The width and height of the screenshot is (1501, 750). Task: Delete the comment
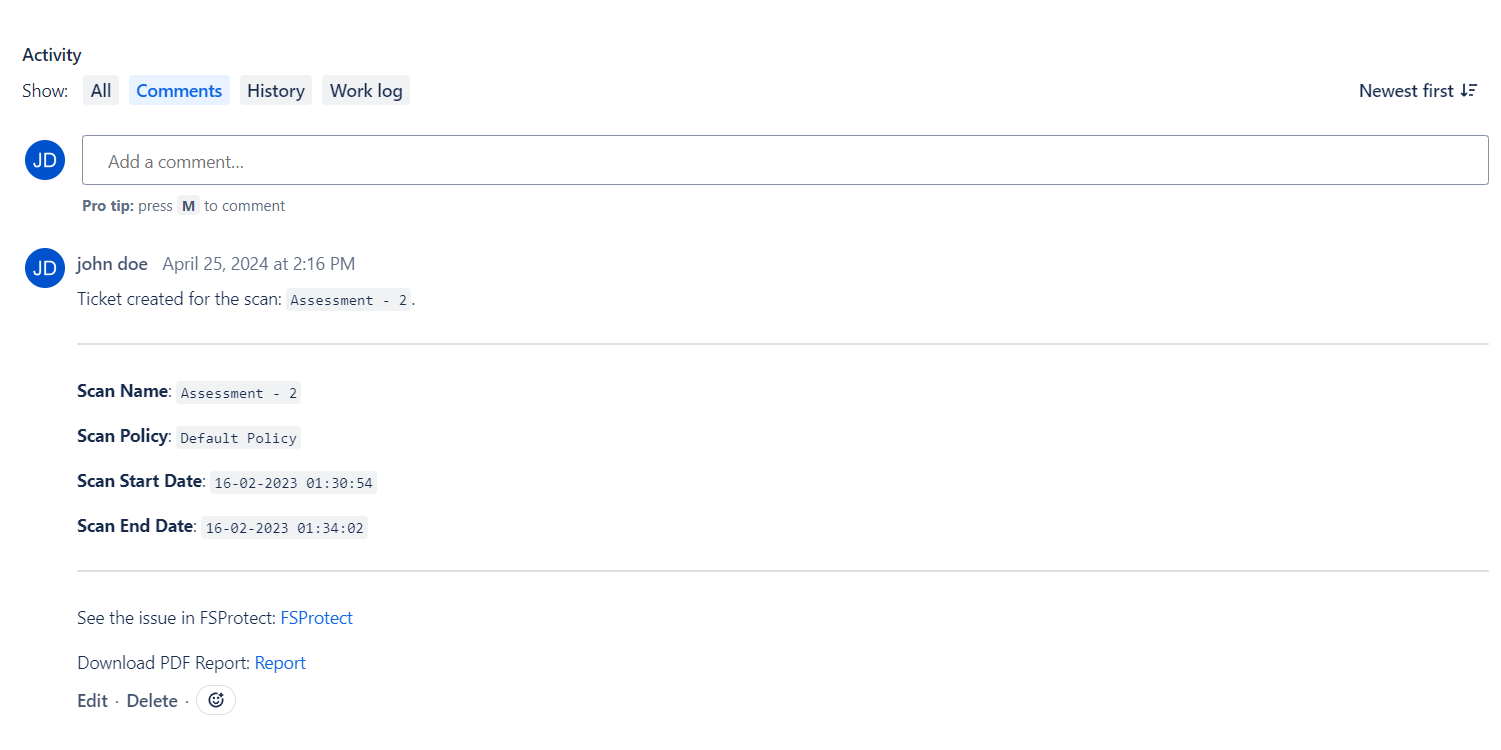coord(152,701)
